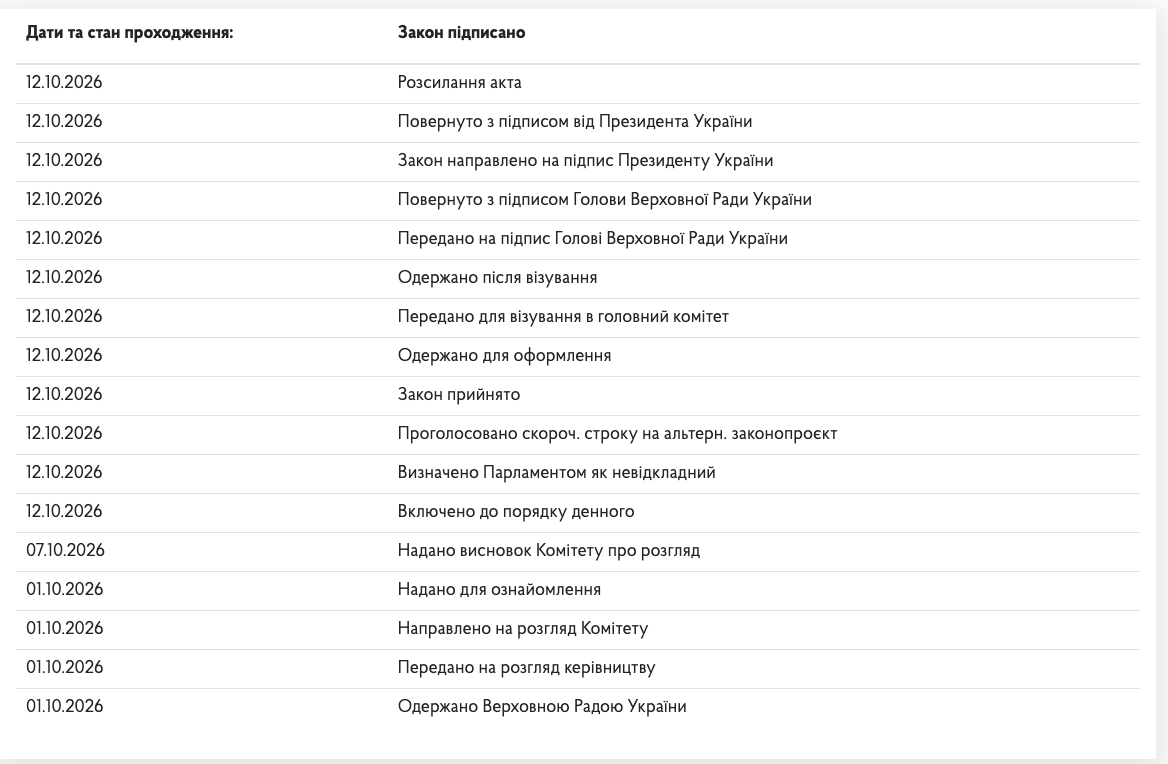Click 'Передано на розгляд керівництву' entry
Image resolution: width=1168 pixels, height=764 pixels.
[526, 667]
